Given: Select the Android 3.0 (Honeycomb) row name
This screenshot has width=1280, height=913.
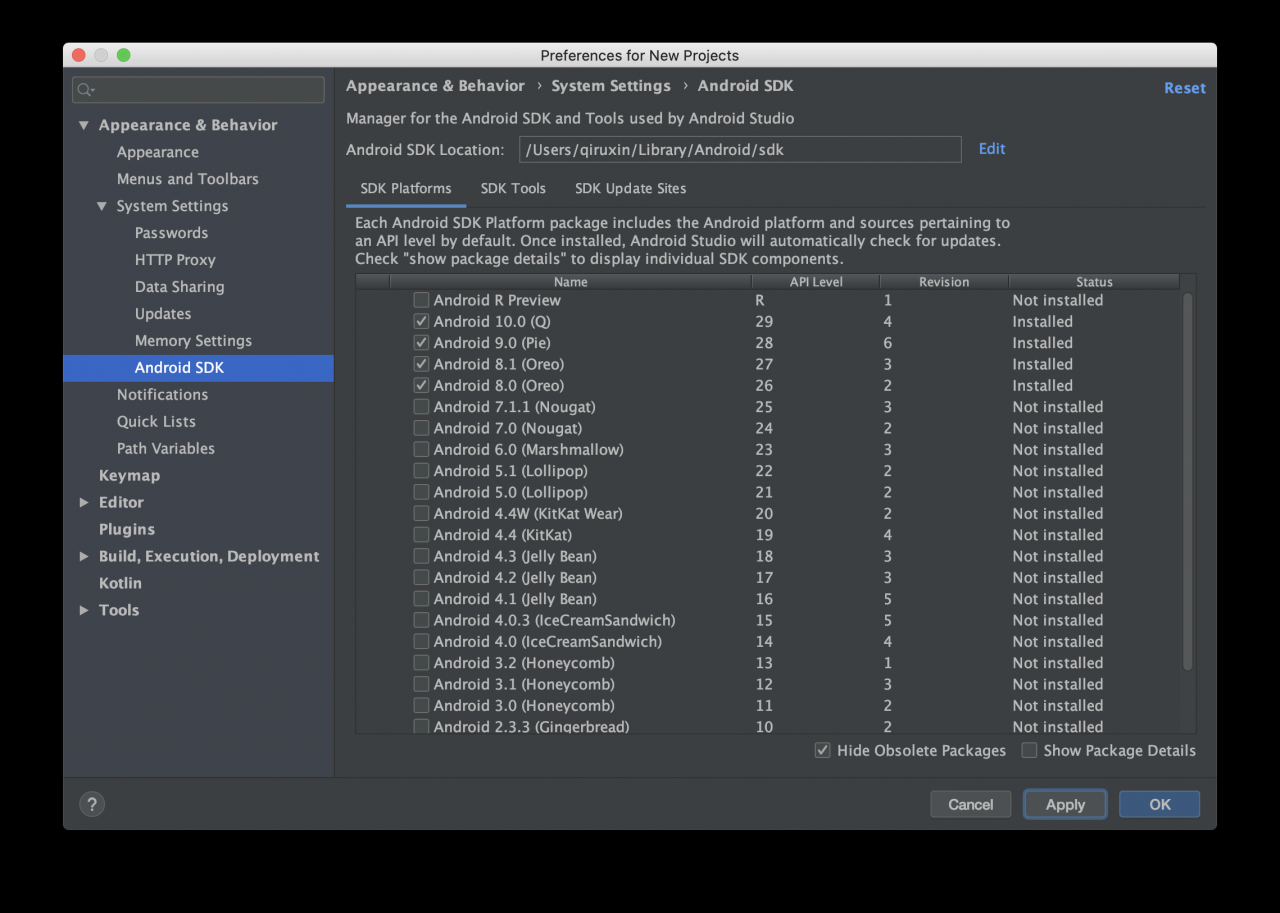Looking at the screenshot, I should pos(524,706).
